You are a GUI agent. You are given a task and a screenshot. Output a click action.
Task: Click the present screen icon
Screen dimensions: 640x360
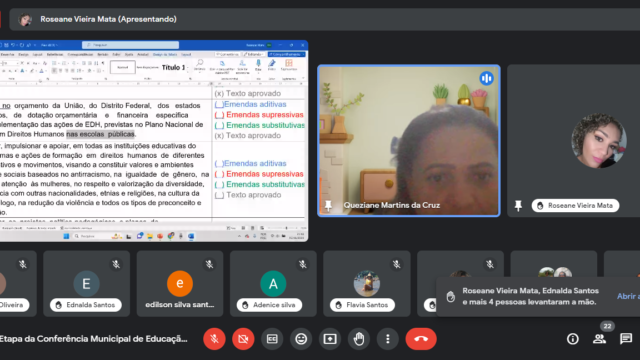[x=330, y=339]
